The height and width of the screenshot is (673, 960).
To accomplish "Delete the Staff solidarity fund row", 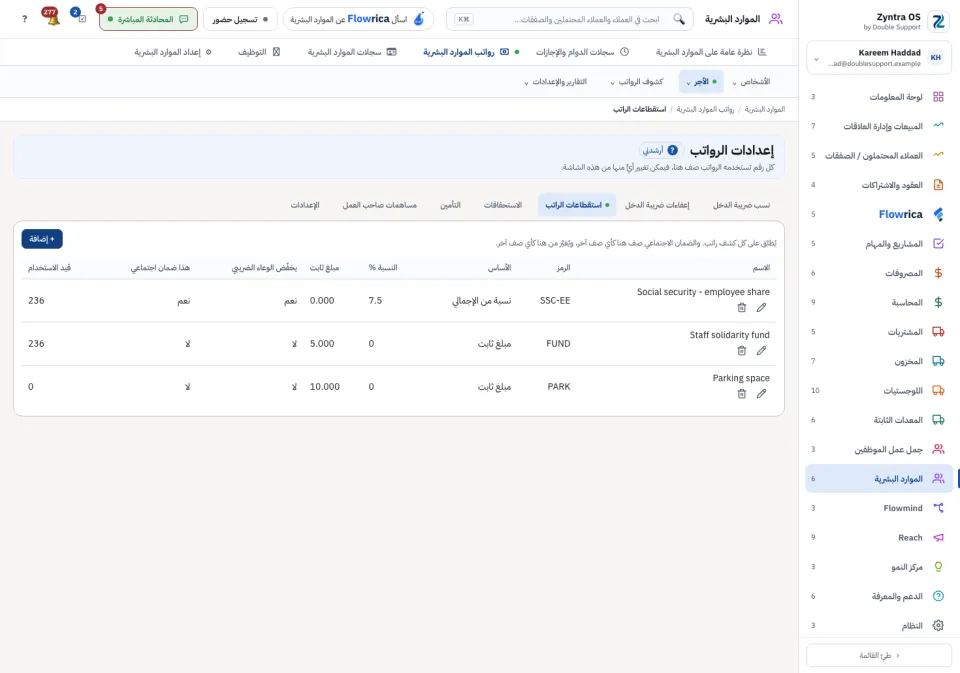I will [x=741, y=350].
